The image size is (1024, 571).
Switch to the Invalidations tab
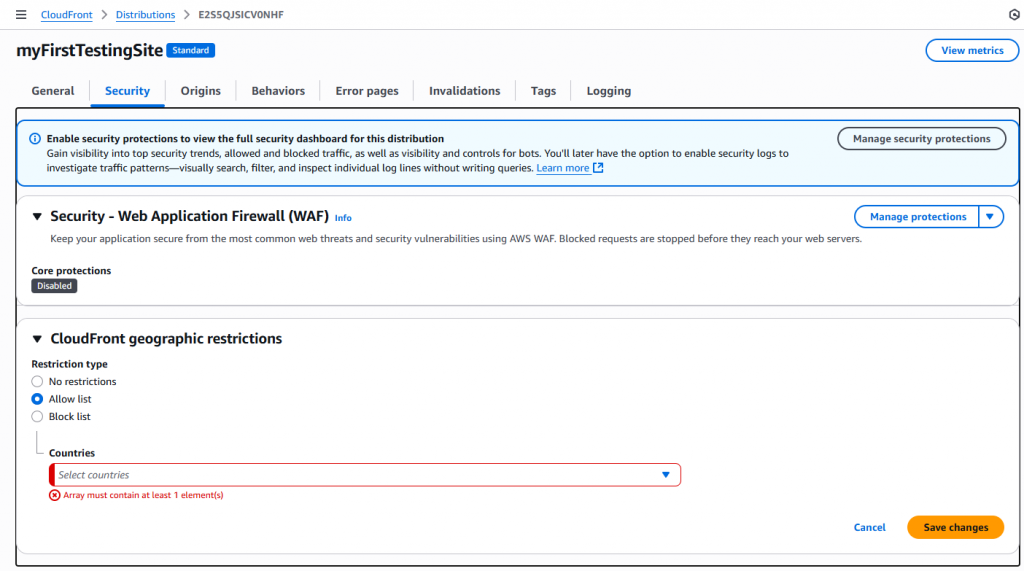(464, 91)
